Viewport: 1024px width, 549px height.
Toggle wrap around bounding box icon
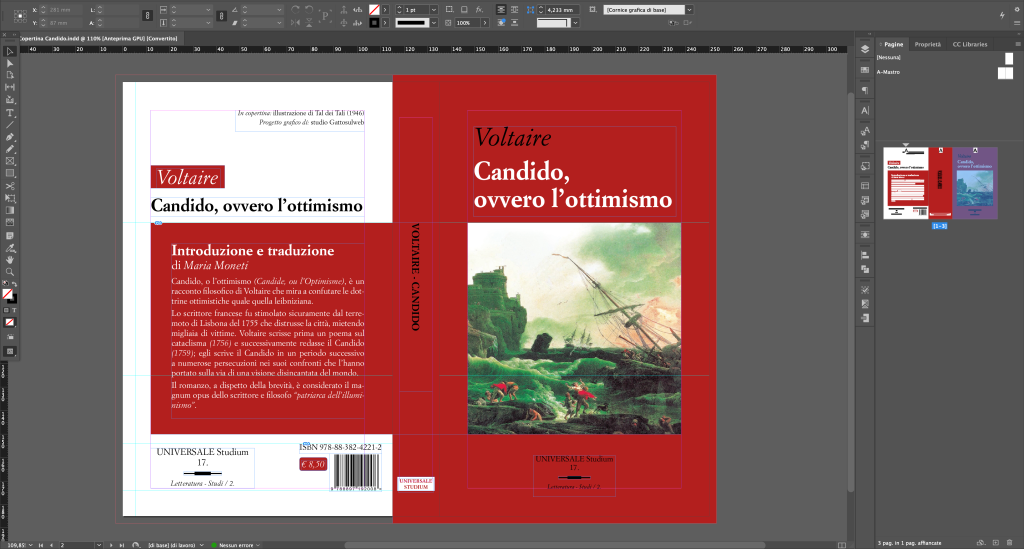point(515,10)
